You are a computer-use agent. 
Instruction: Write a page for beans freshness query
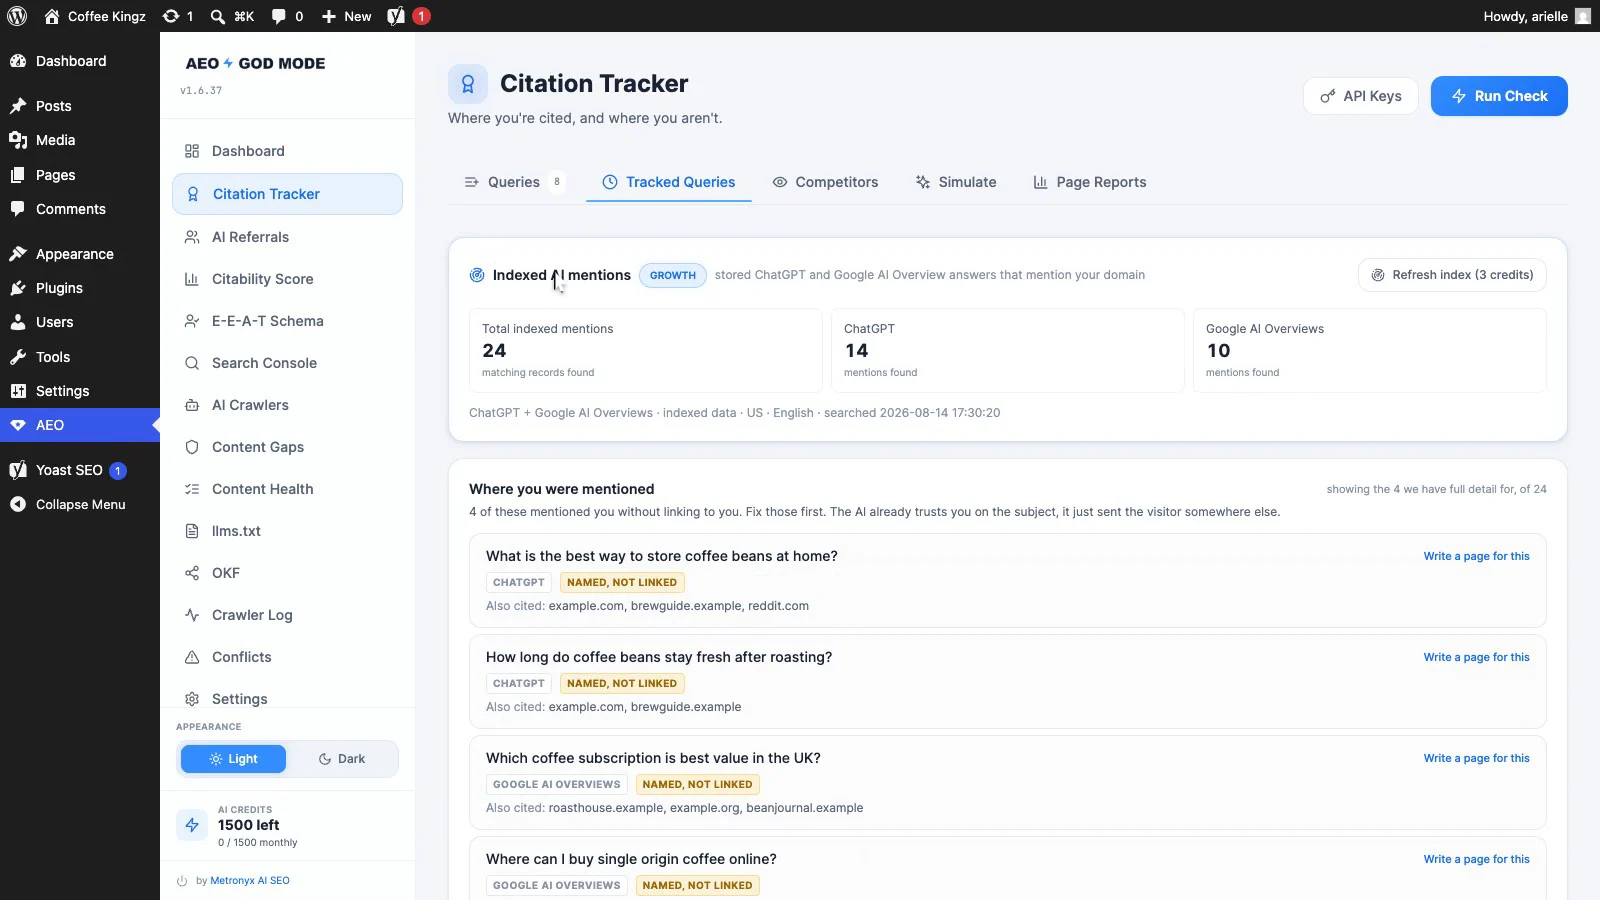tap(1476, 657)
